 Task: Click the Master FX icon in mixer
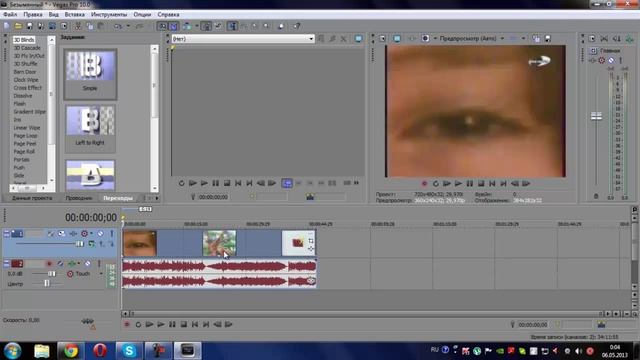pos(593,60)
